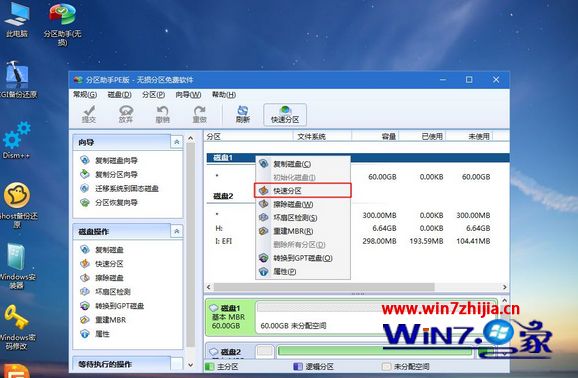This screenshot has width=578, height=378.
Task: Click the 快速分区 toolbar button
Action: coord(285,114)
